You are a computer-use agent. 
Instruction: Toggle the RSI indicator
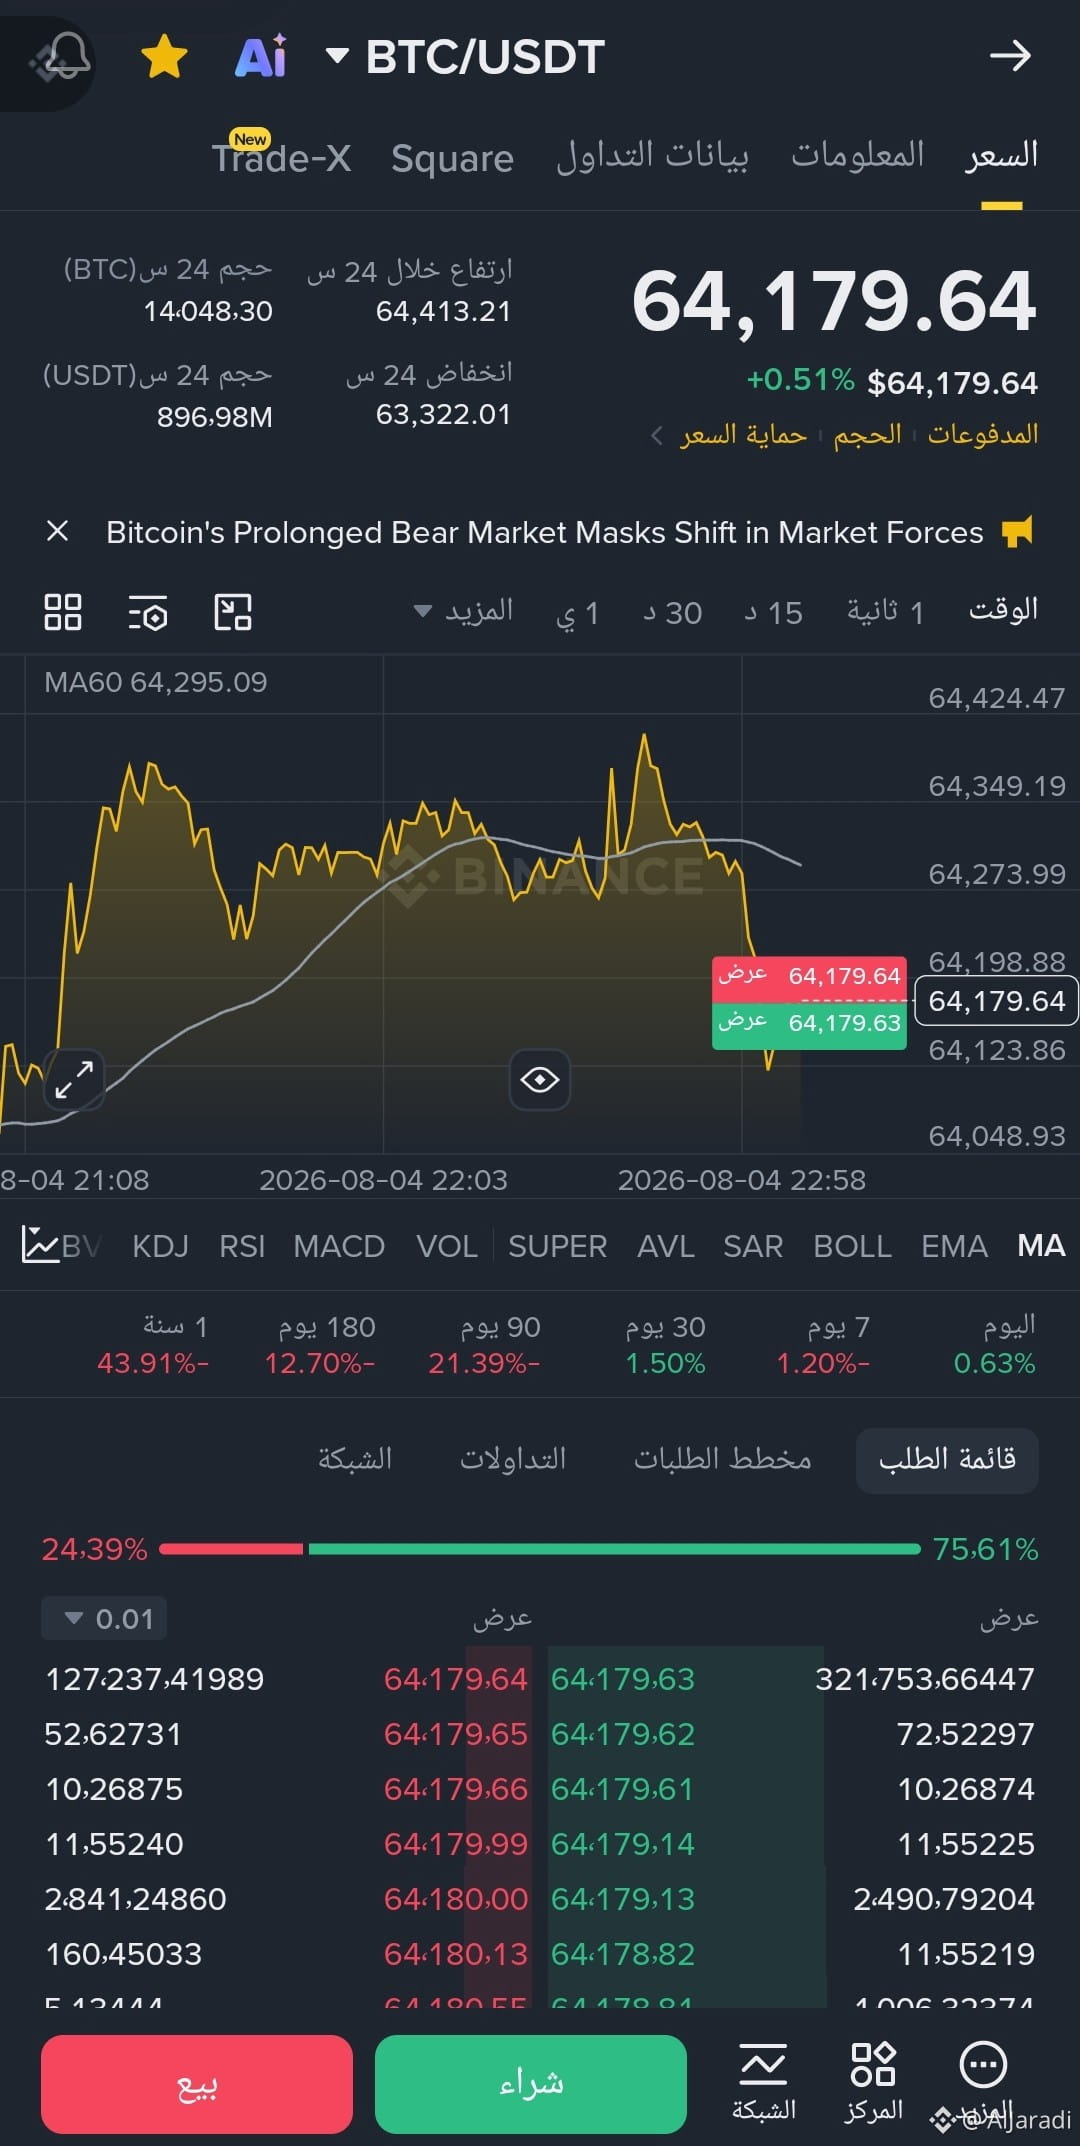242,1246
